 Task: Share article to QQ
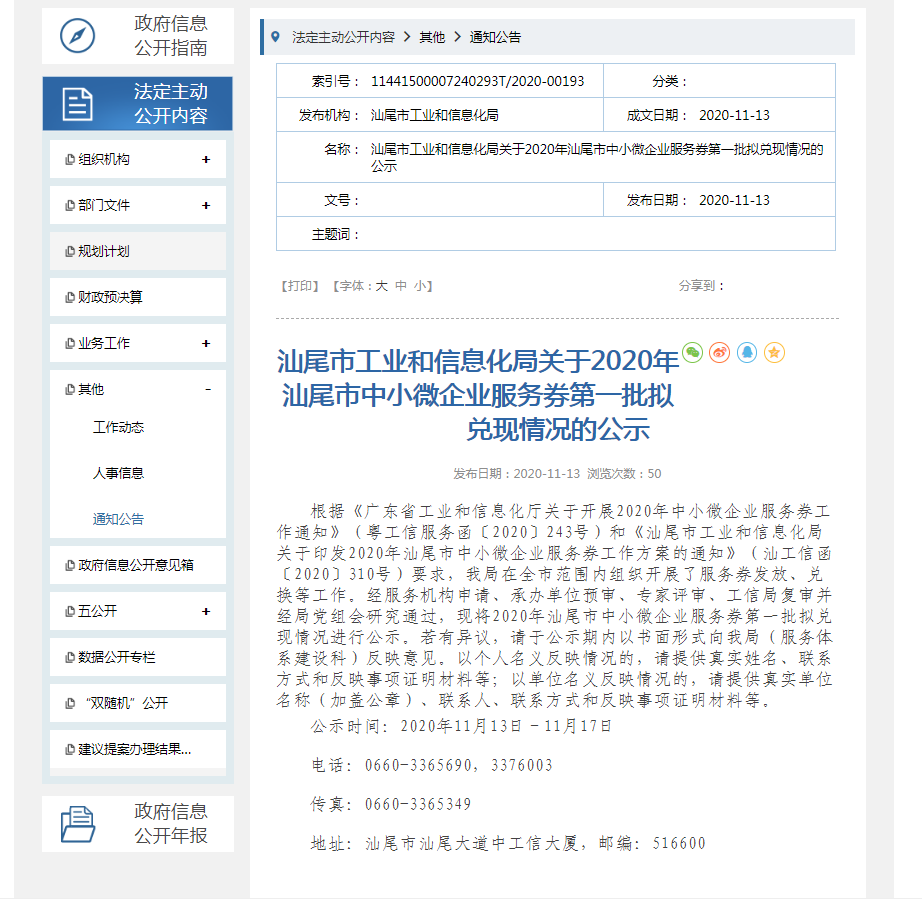746,352
